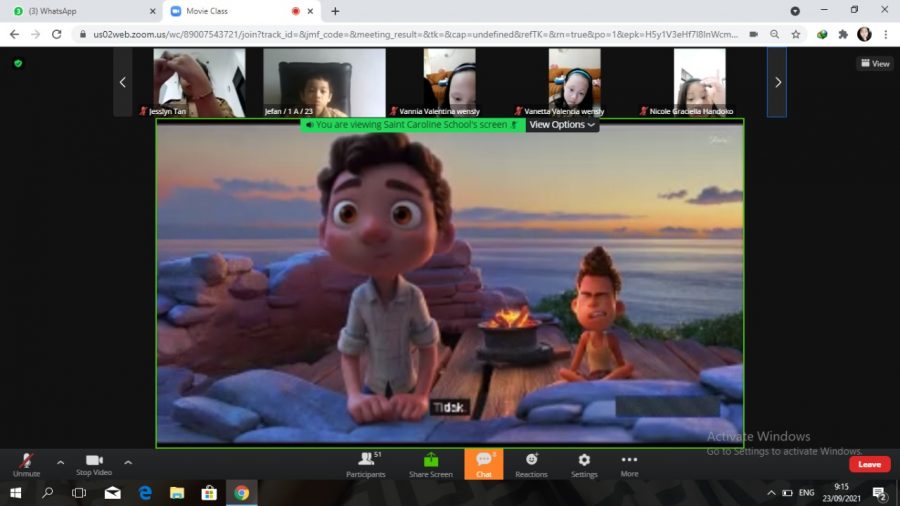Bookmark this page with the star icon
900x506 pixels.
(x=796, y=34)
